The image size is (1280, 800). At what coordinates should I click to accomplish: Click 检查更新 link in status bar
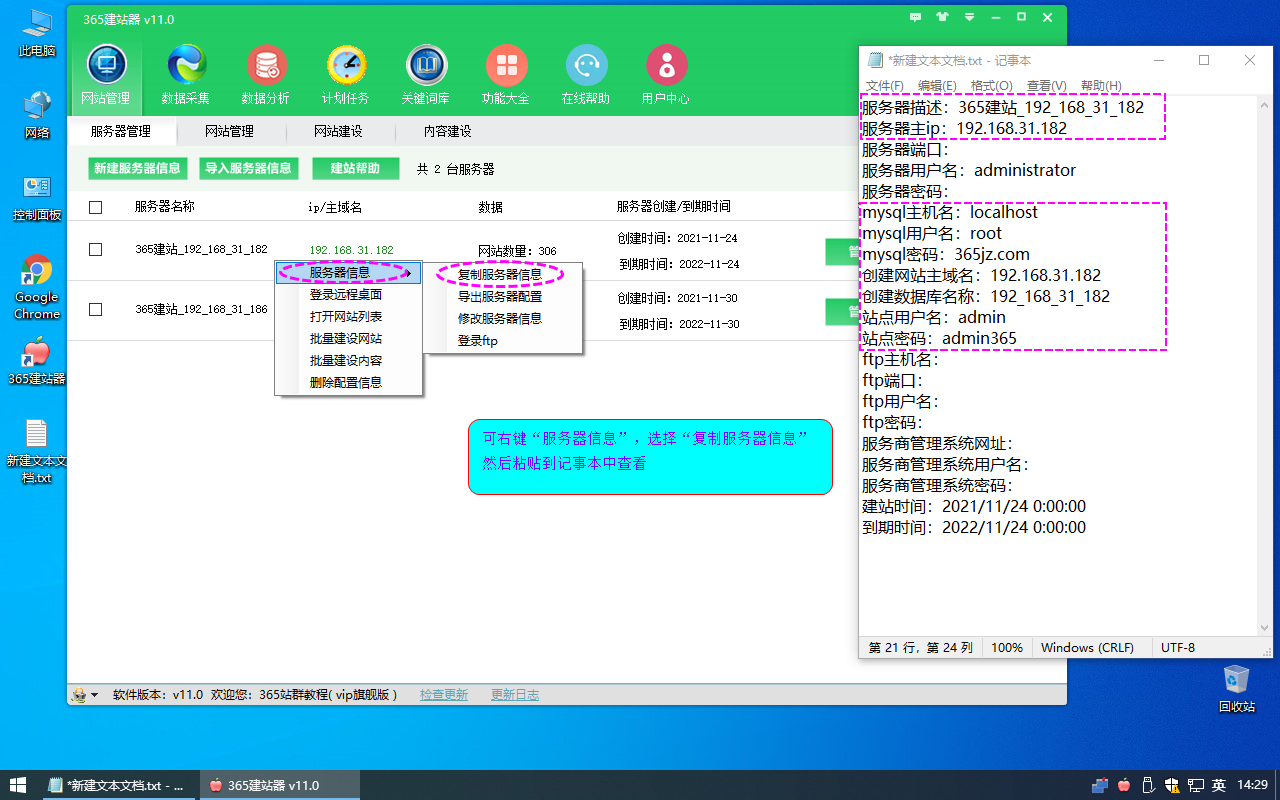(x=444, y=694)
